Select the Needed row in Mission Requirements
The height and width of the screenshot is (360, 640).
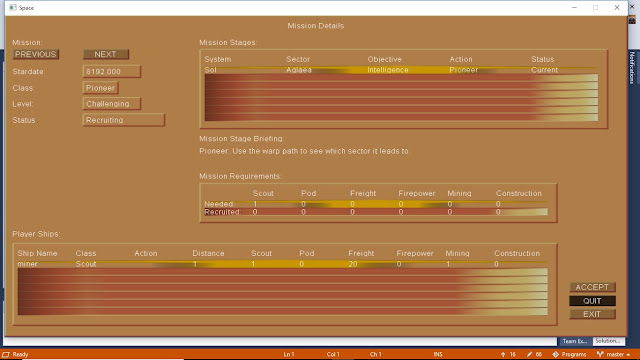point(376,204)
